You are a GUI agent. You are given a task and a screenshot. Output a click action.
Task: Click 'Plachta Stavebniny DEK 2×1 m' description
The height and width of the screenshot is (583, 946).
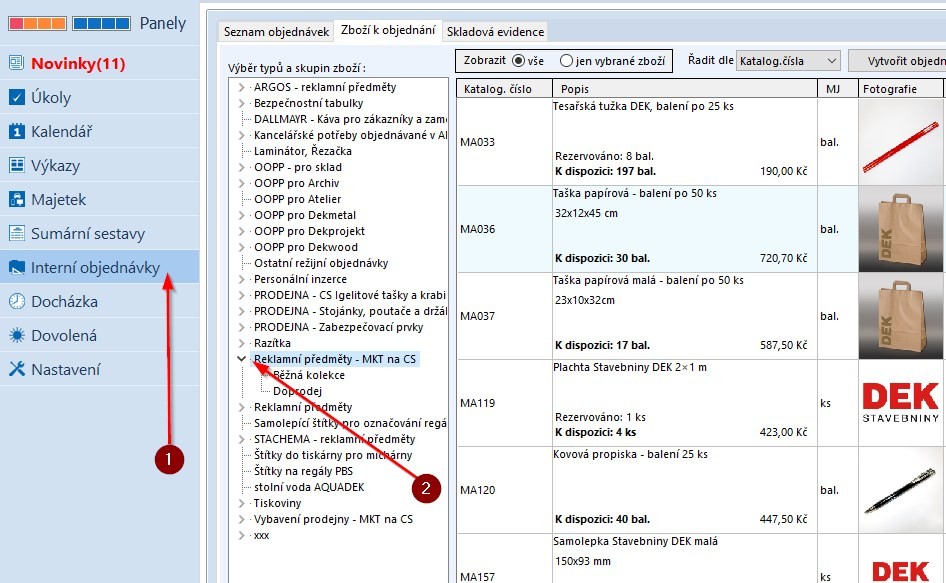[630, 367]
